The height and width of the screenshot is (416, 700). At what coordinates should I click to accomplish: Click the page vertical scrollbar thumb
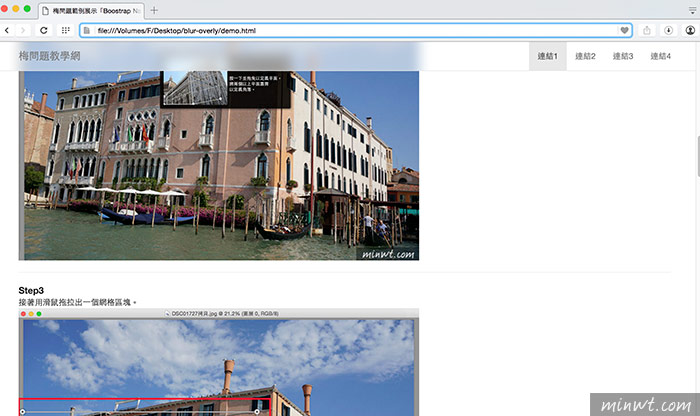pyautogui.click(x=698, y=157)
